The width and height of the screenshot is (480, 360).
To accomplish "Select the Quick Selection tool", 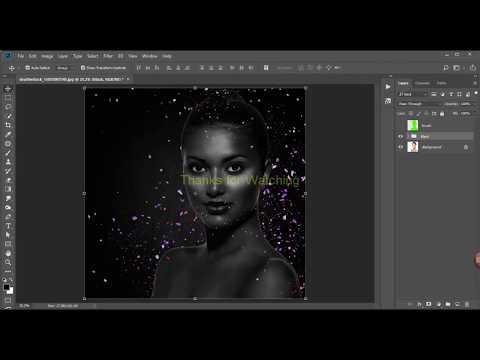I will point(8,116).
